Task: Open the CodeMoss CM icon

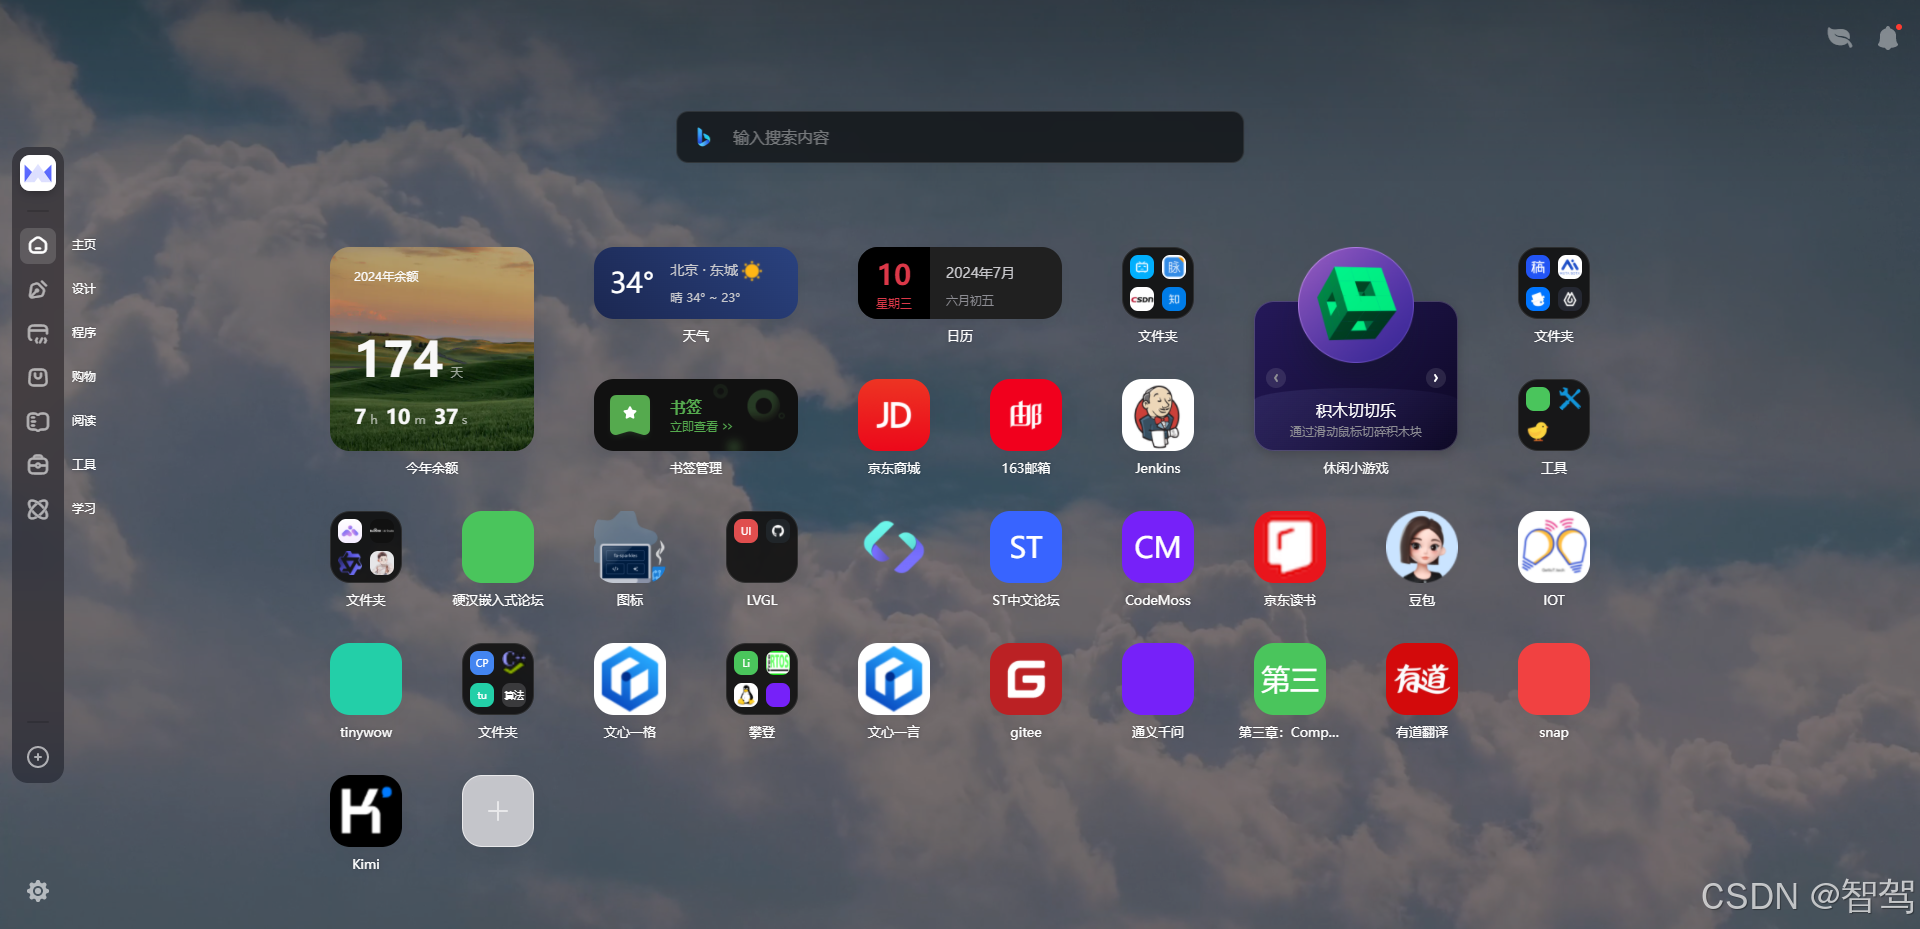Action: pos(1158,547)
